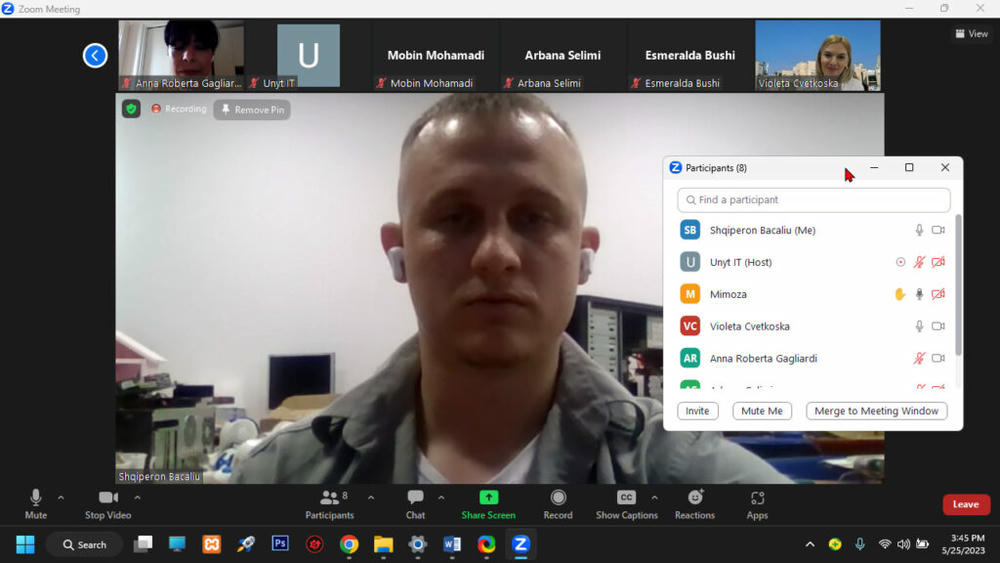Screen dimensions: 1000x563
Task: Click the Record icon
Action: point(558,498)
